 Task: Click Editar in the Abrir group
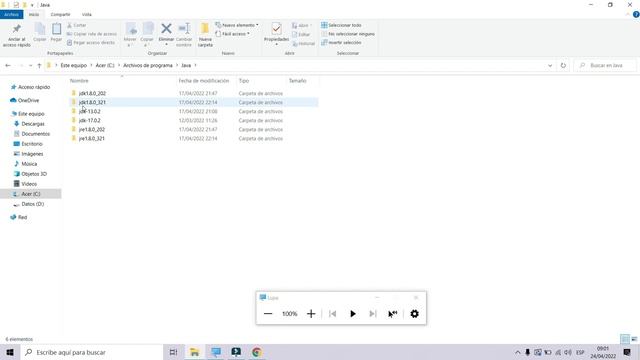301,34
